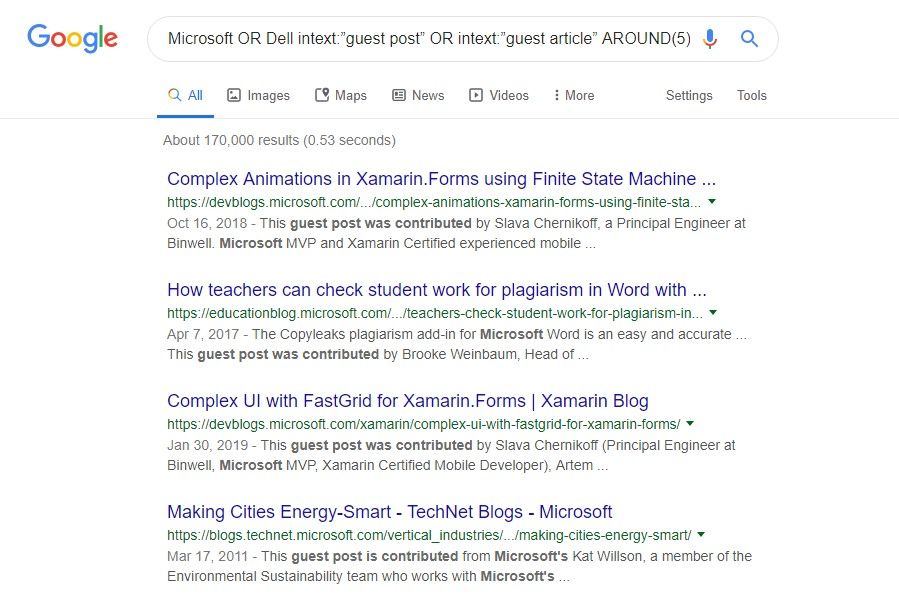Open the News tab
Viewport: 899px width, 595px height.
point(418,95)
